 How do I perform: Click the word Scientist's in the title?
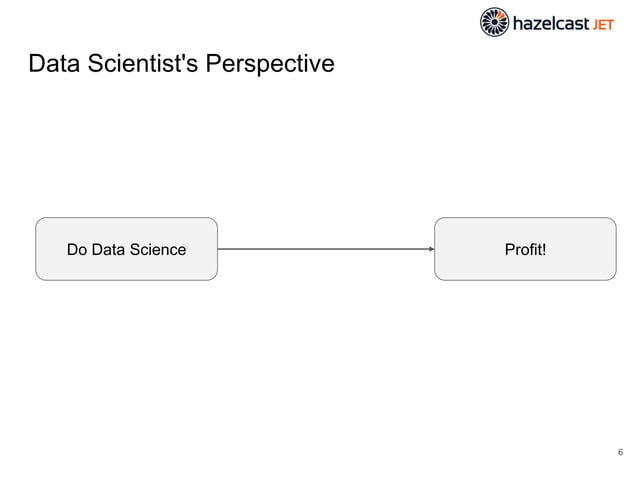[x=142, y=63]
